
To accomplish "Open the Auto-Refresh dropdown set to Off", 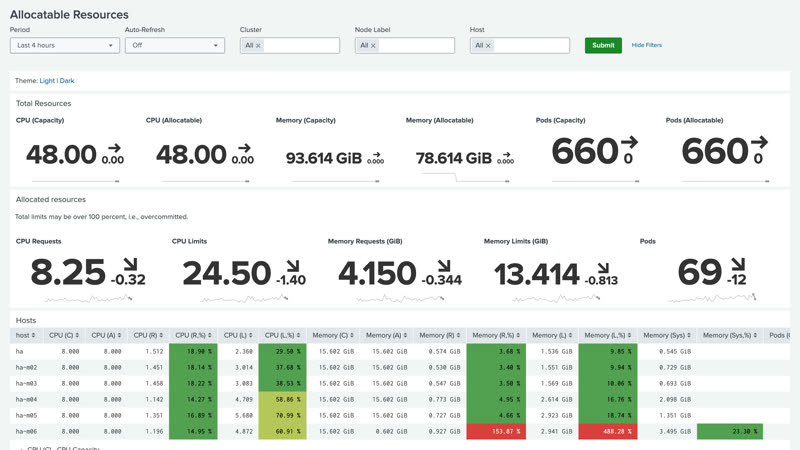I will 174,45.
